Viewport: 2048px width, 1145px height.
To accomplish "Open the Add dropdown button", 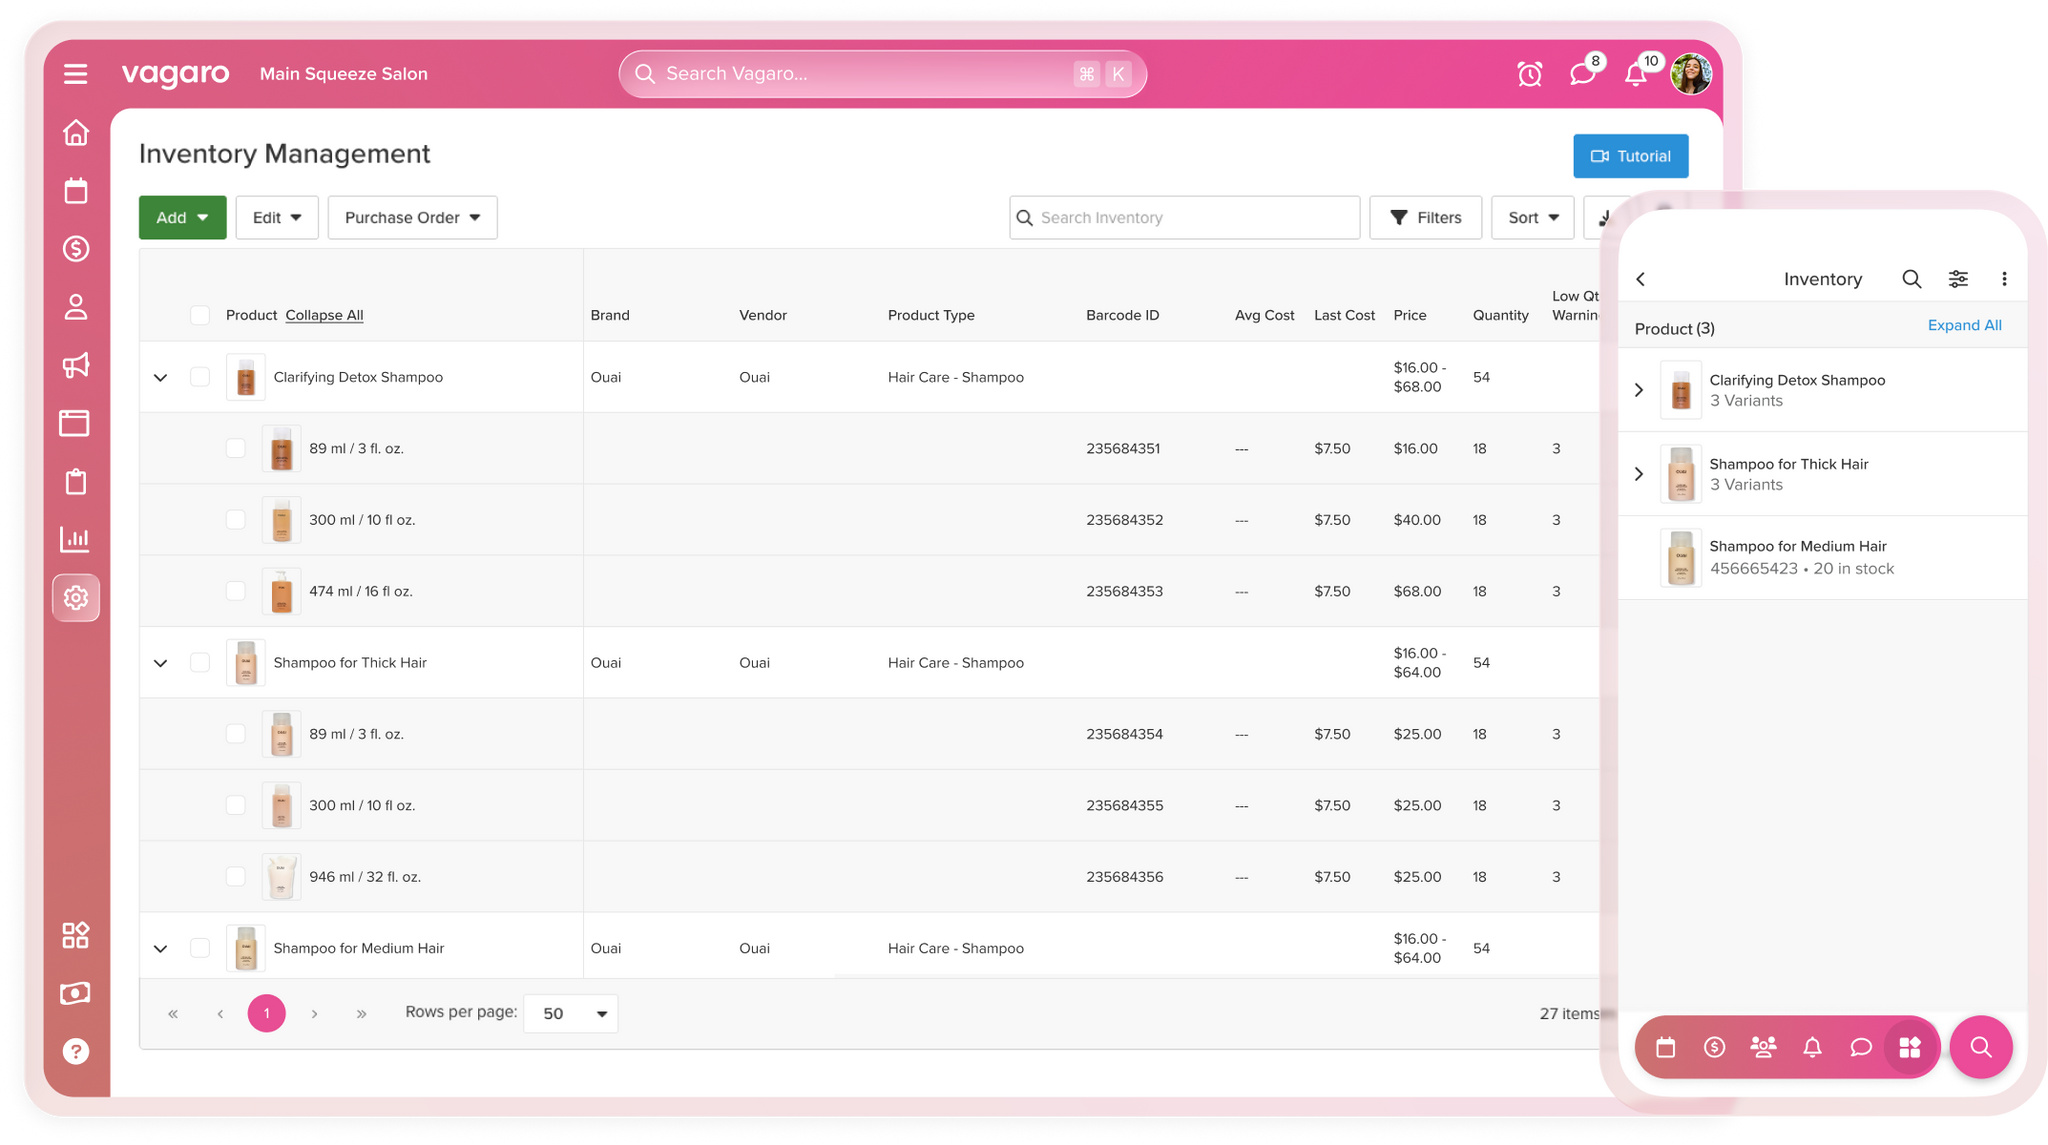I will pos(183,218).
